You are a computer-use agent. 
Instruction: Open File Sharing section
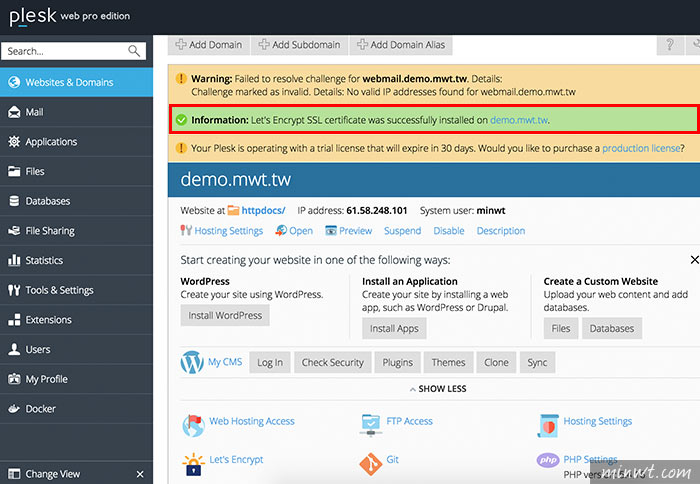pyautogui.click(x=76, y=231)
